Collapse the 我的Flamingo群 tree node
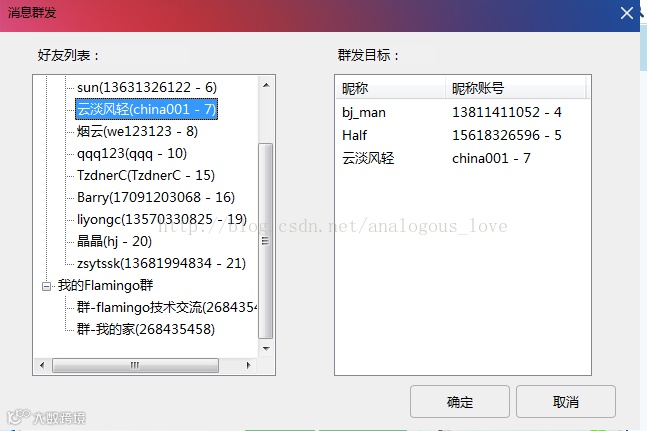Viewport: 647px width, 431px height. pyautogui.click(x=47, y=286)
